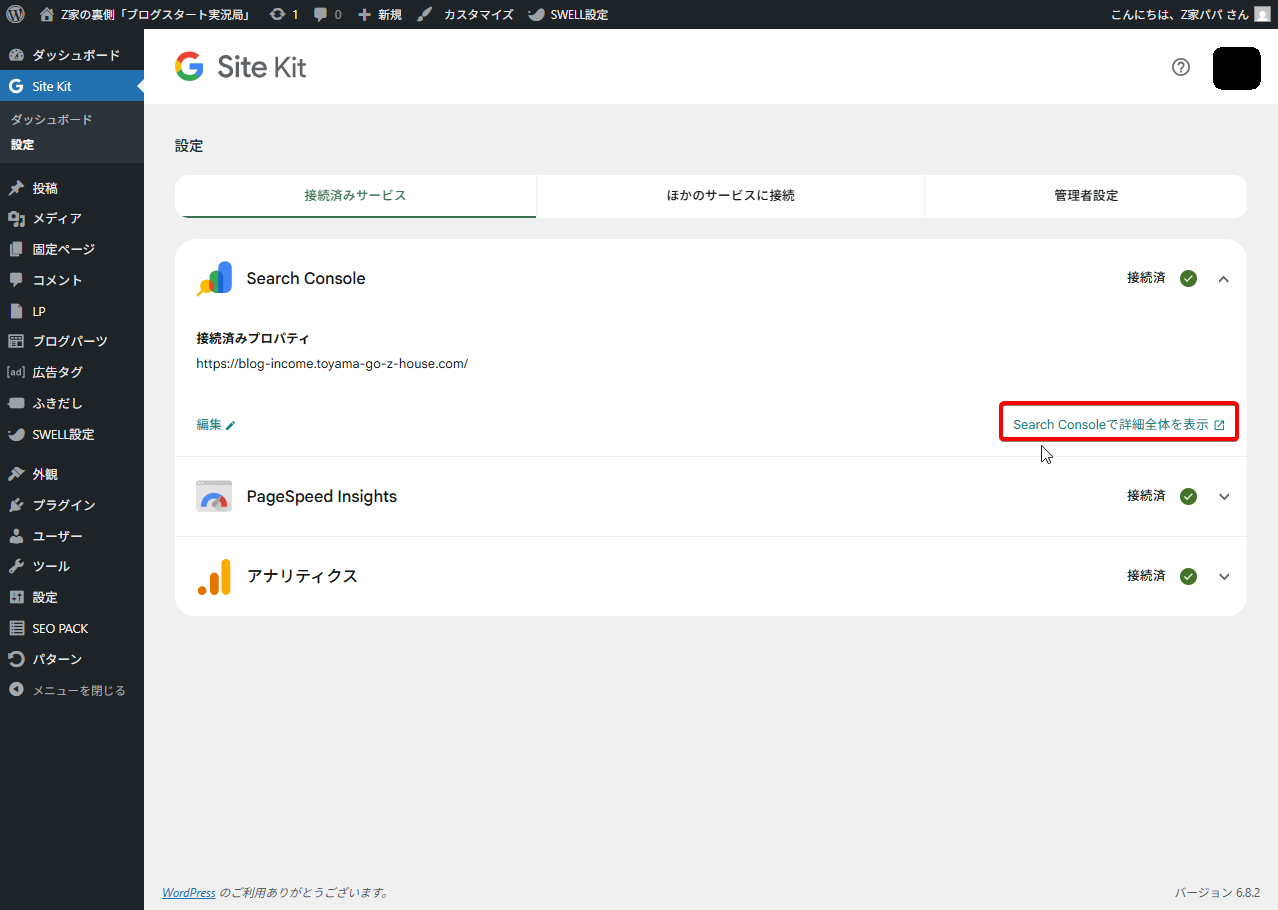Click the user avatar in the admin bar
The image size is (1278, 910).
pos(1262,15)
